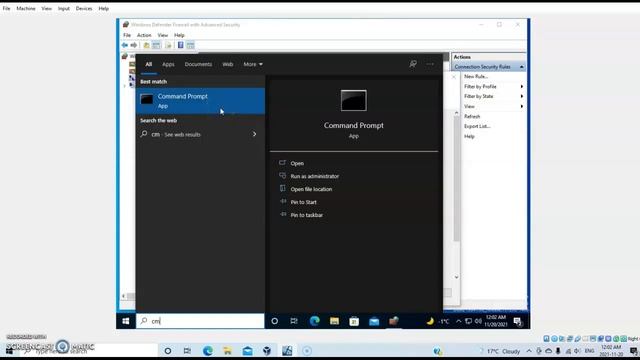The height and width of the screenshot is (360, 640).
Task: Expand the View submenu in Actions pane
Action: click(493, 106)
